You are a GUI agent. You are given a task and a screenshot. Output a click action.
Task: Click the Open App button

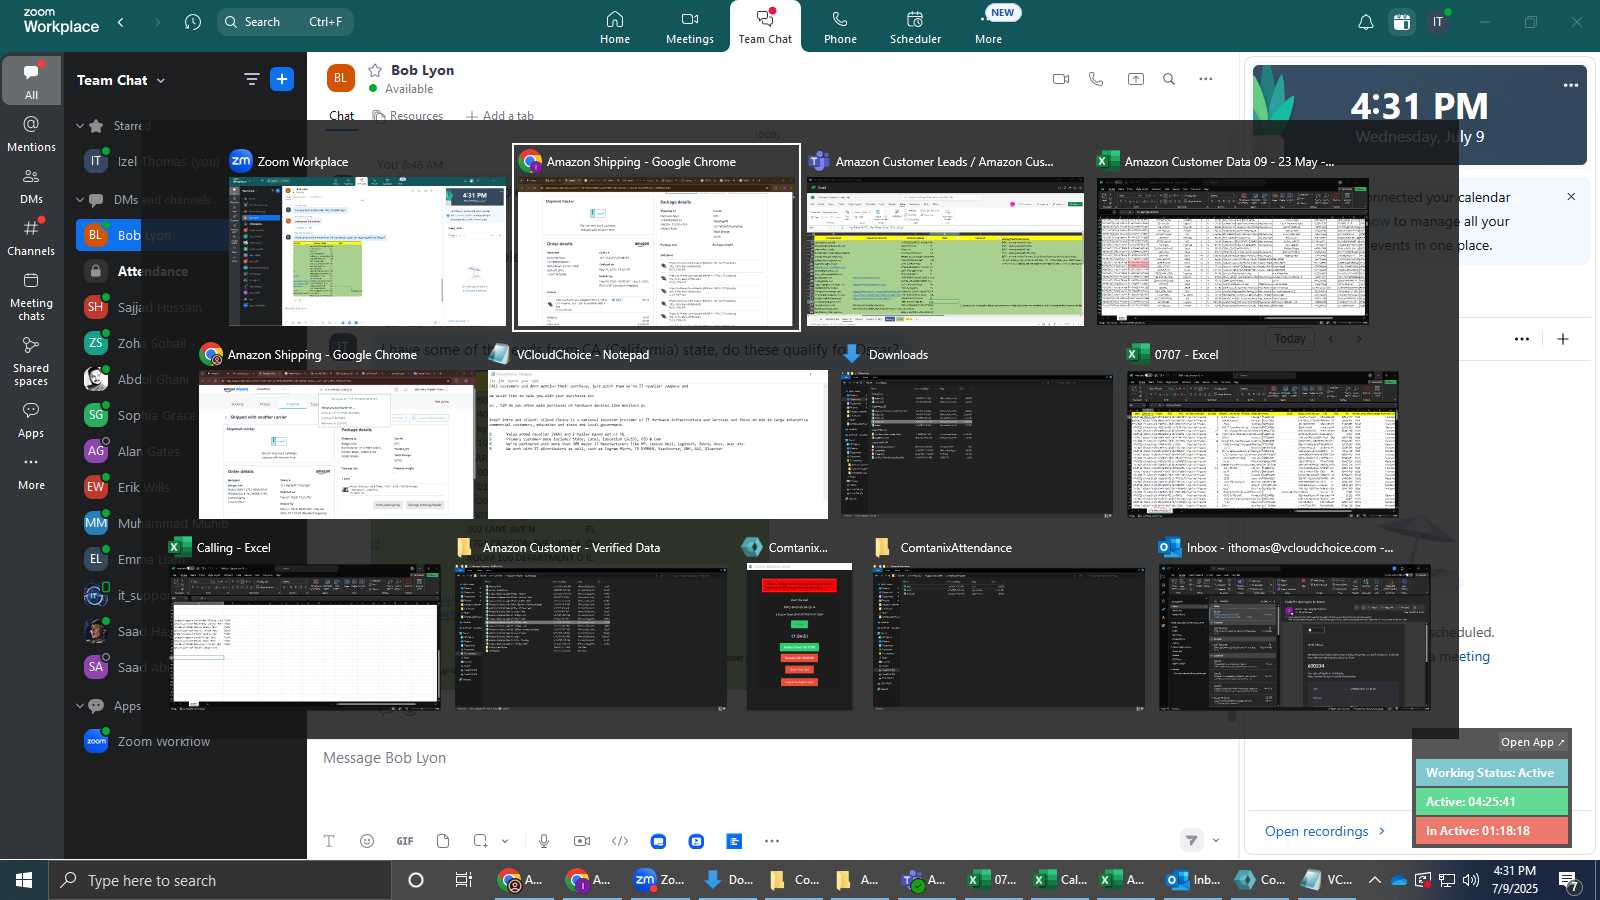coord(1532,742)
